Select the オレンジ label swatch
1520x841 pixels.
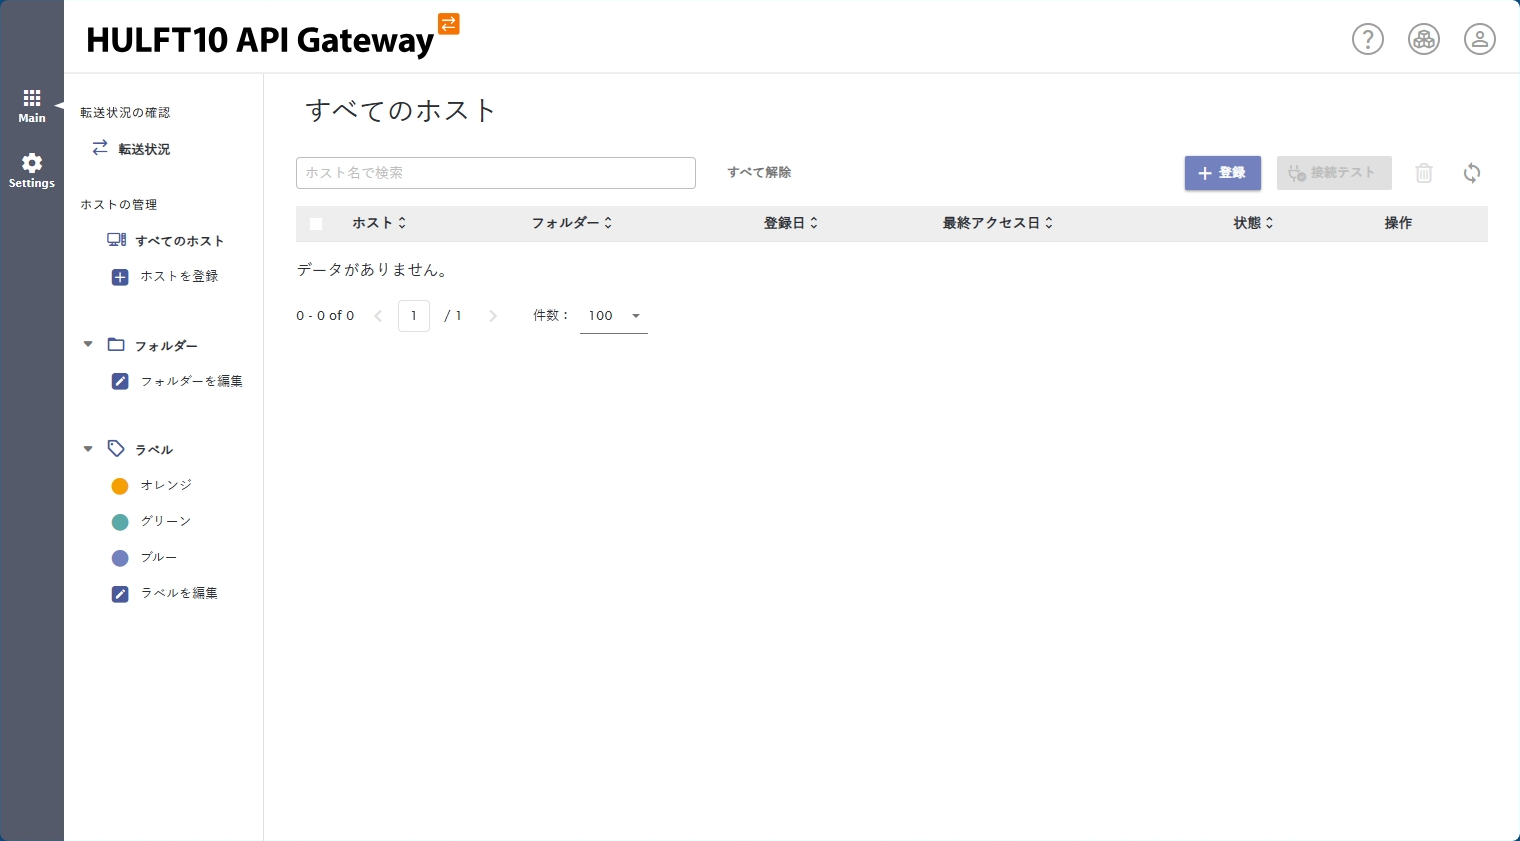(120, 486)
